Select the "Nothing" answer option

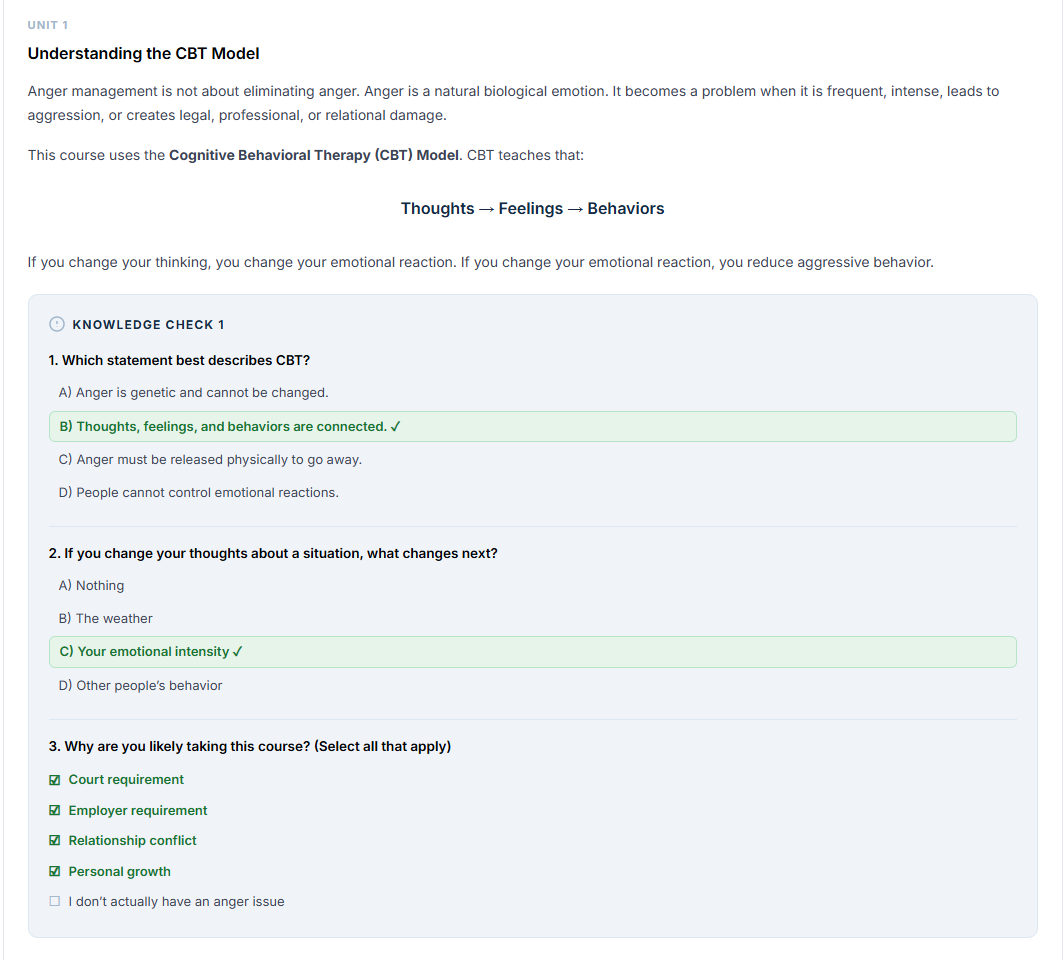coord(92,586)
